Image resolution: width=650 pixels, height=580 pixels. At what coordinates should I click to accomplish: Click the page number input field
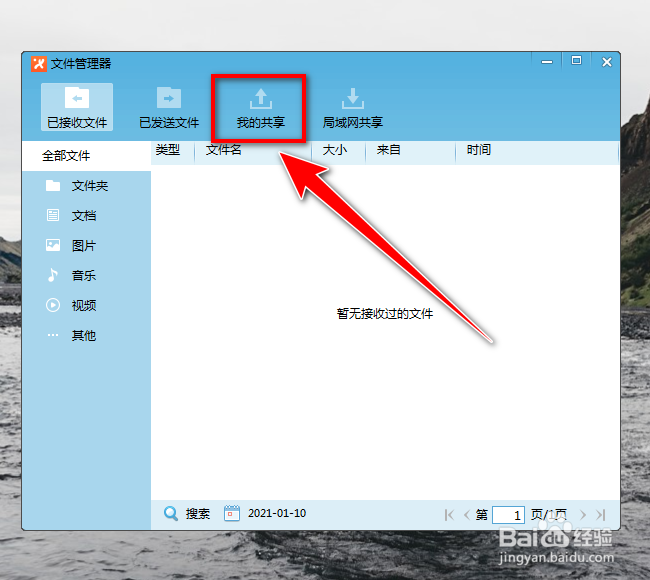(x=508, y=515)
